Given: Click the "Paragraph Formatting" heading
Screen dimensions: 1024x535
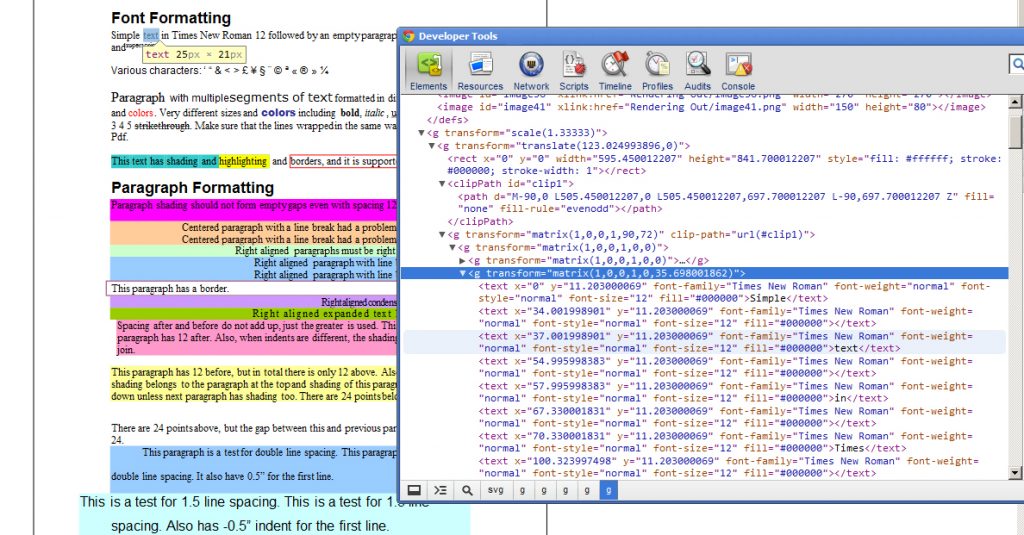Looking at the screenshot, I should [x=193, y=187].
